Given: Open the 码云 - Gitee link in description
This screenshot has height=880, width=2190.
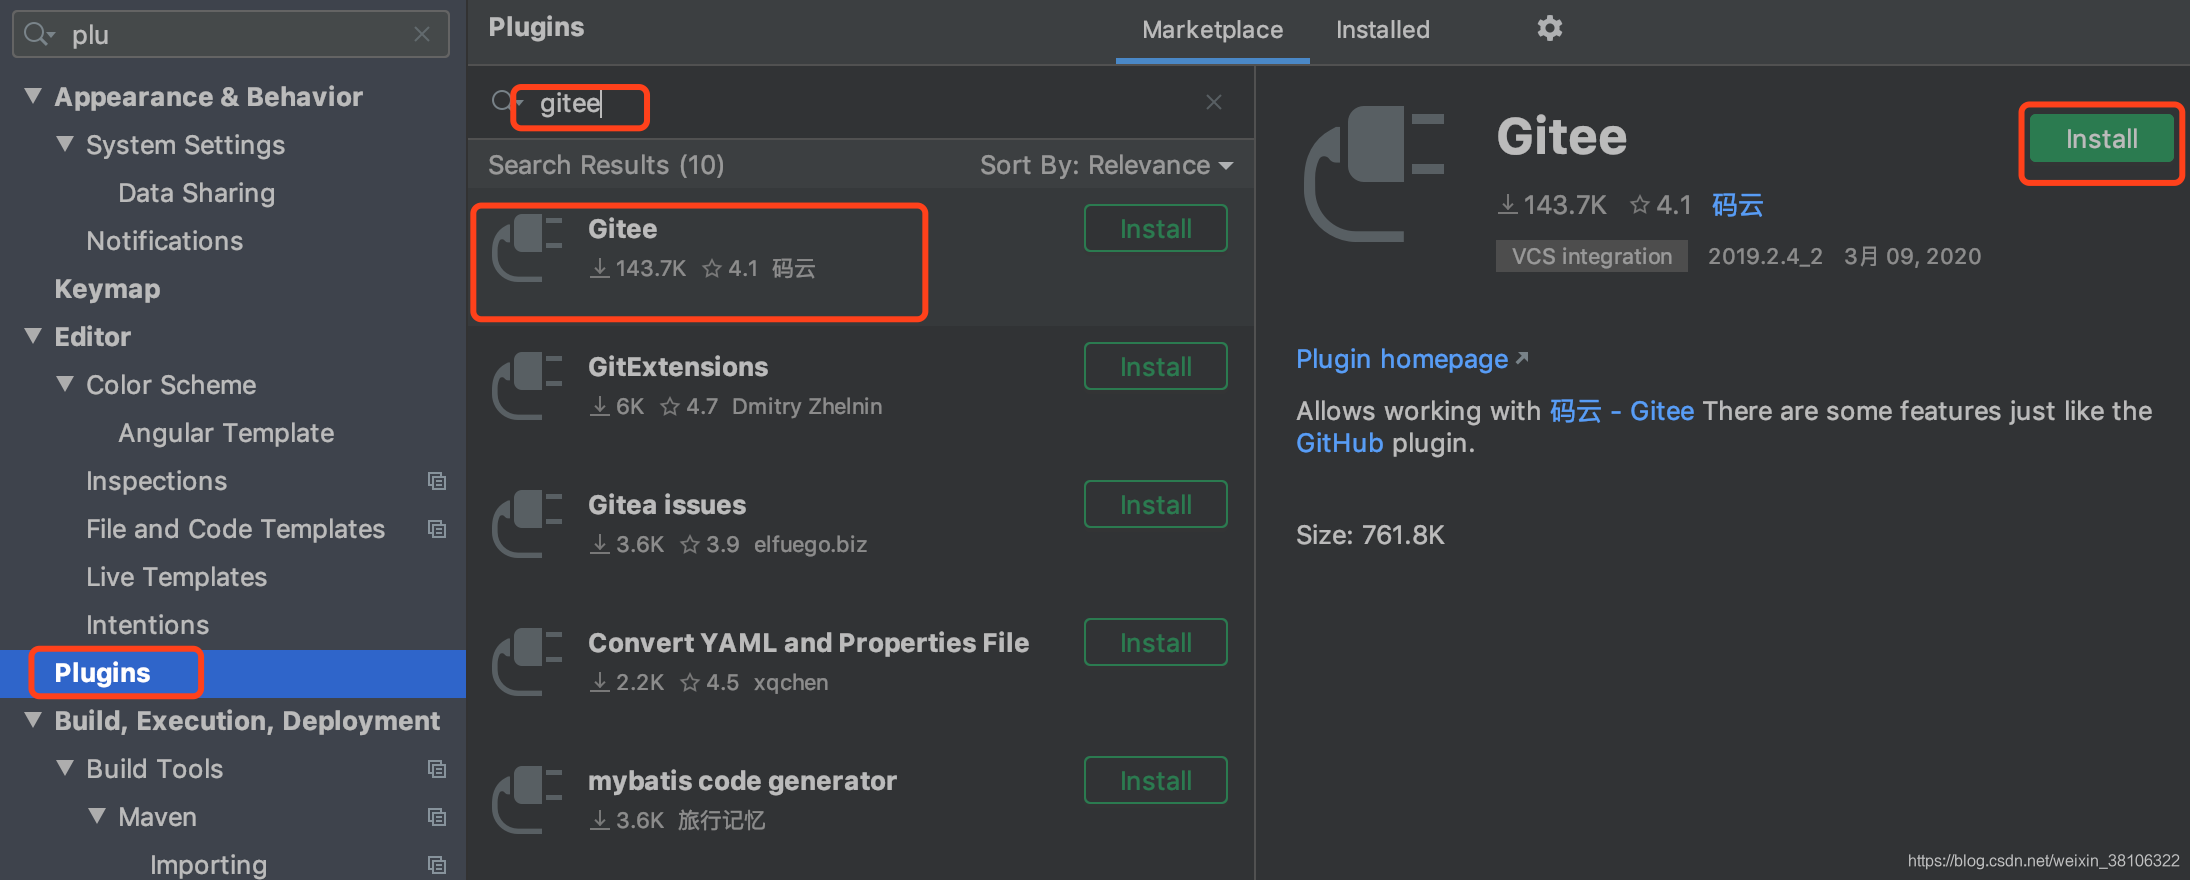Looking at the screenshot, I should (1622, 411).
